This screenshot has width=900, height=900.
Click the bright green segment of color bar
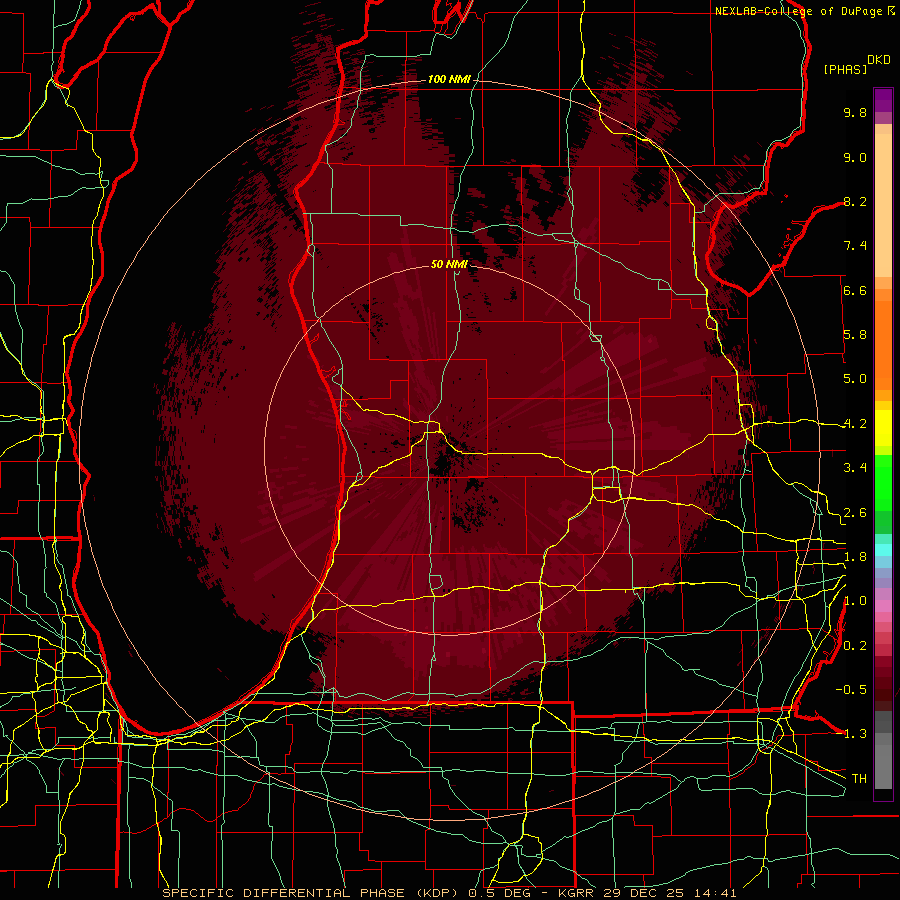(x=883, y=482)
